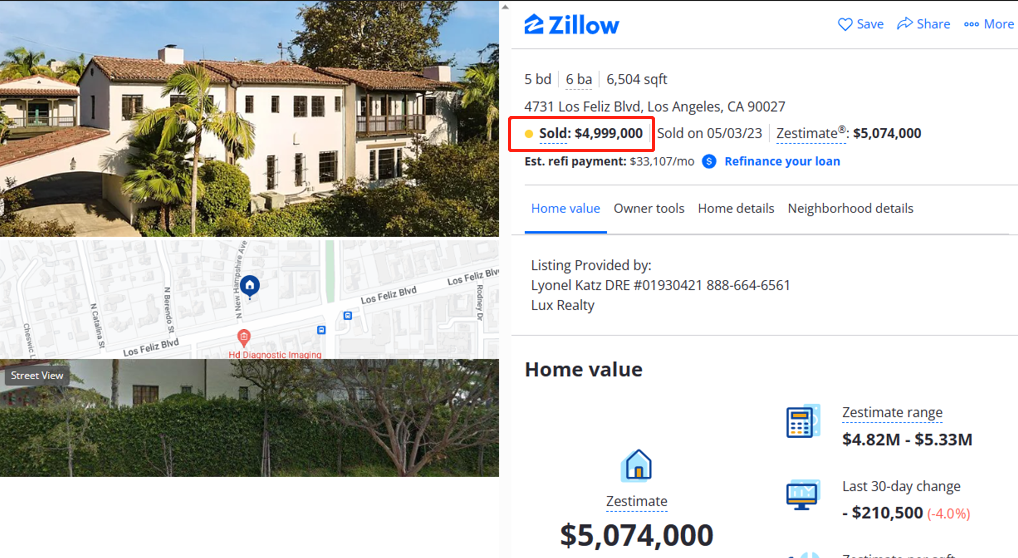Save this home with heart icon
The width and height of the screenshot is (1018, 558).
[845, 24]
